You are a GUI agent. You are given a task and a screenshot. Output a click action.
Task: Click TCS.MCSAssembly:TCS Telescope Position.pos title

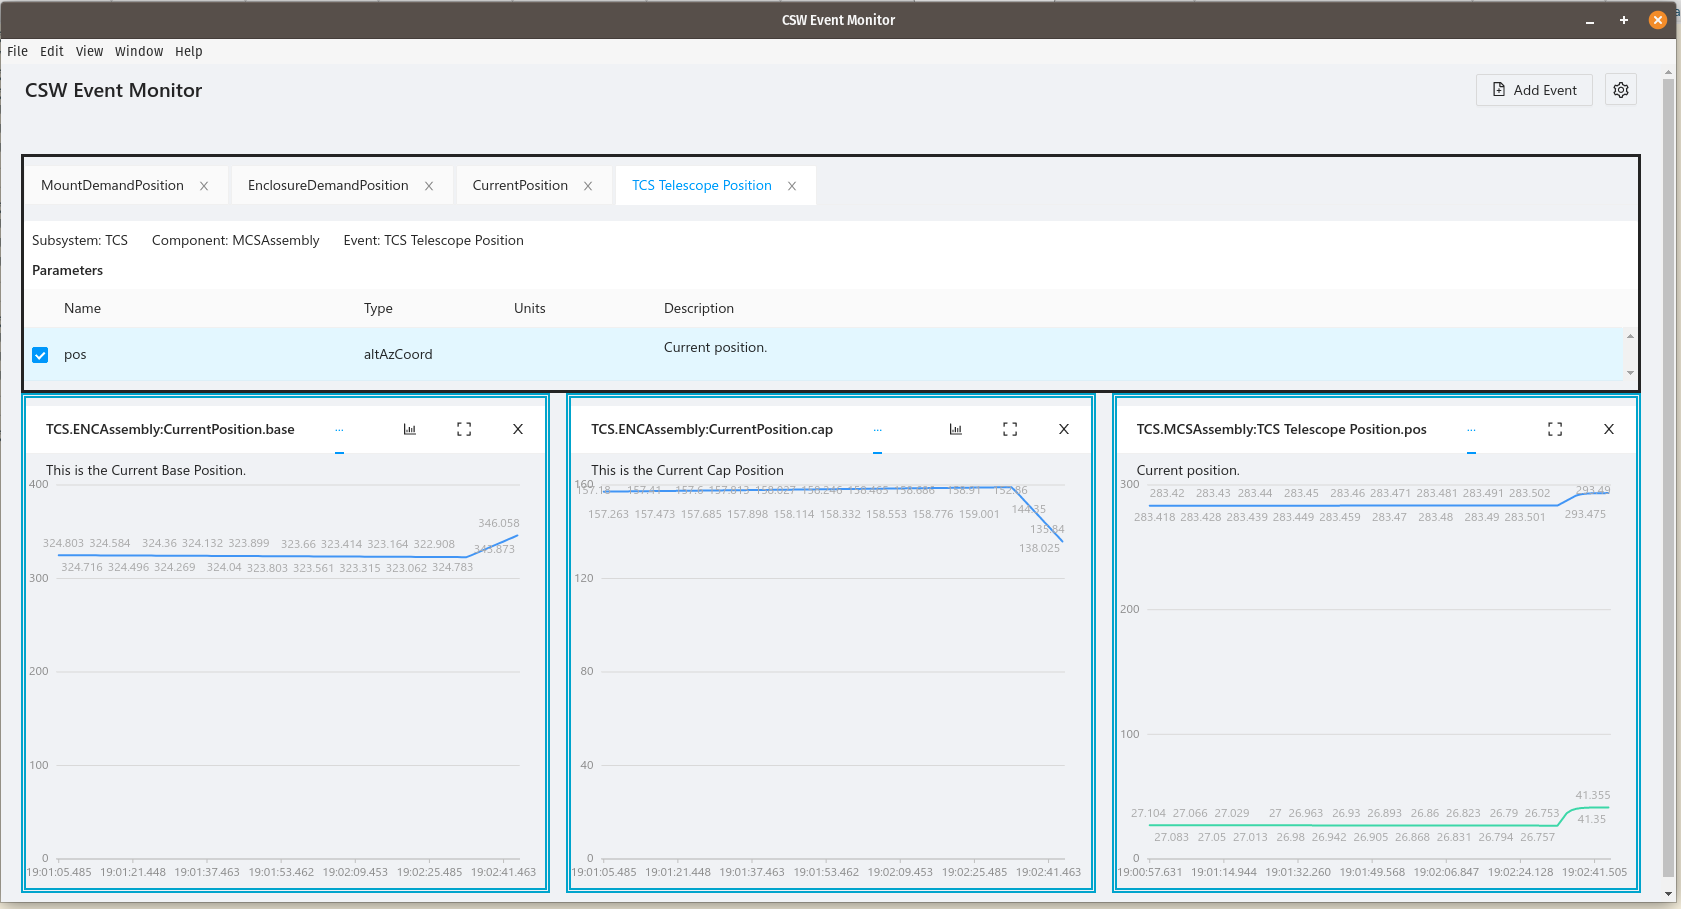point(1282,429)
